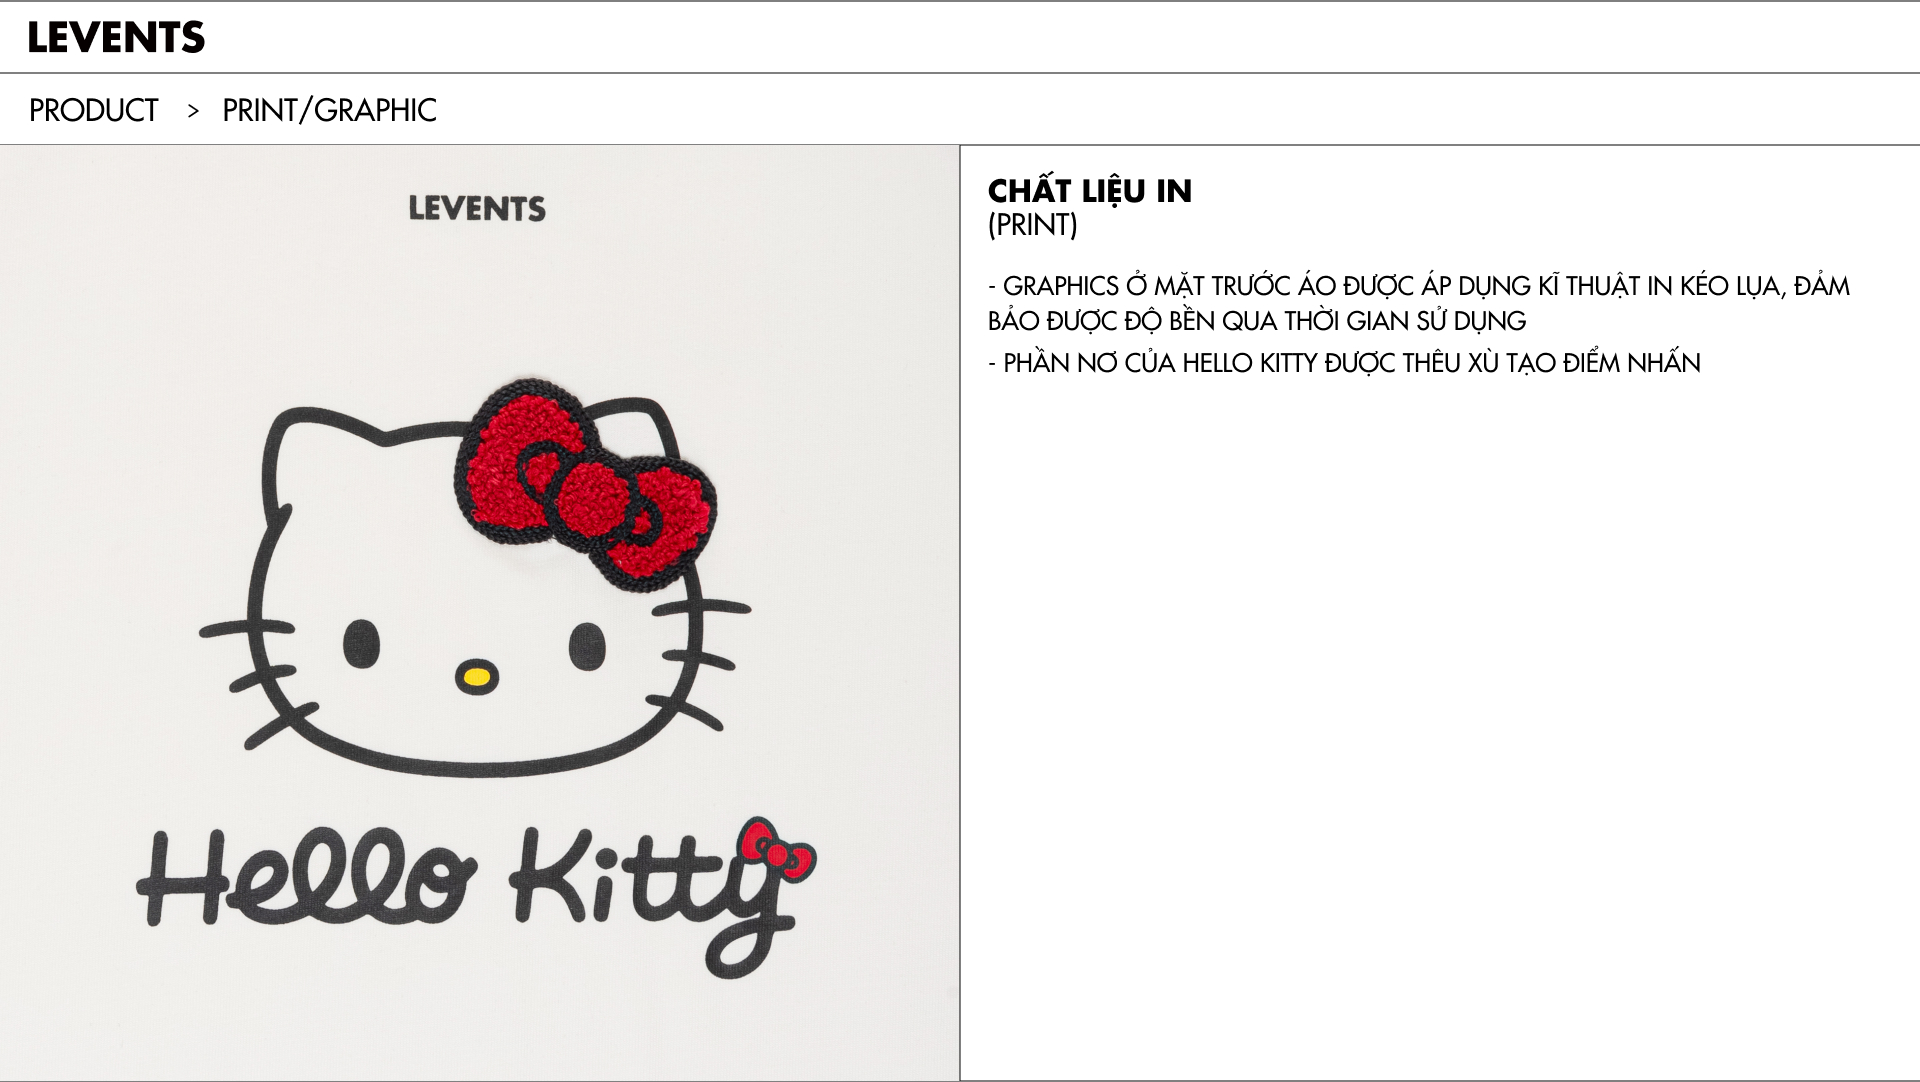This screenshot has height=1082, width=1920.
Task: Click the LEVENTS print on the shirt
Action: tap(477, 208)
